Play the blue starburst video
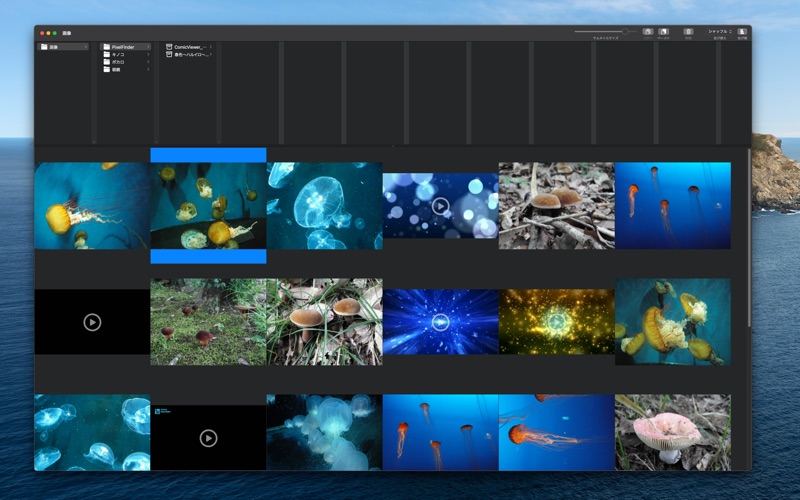Viewport: 800px width, 500px height. click(x=440, y=322)
